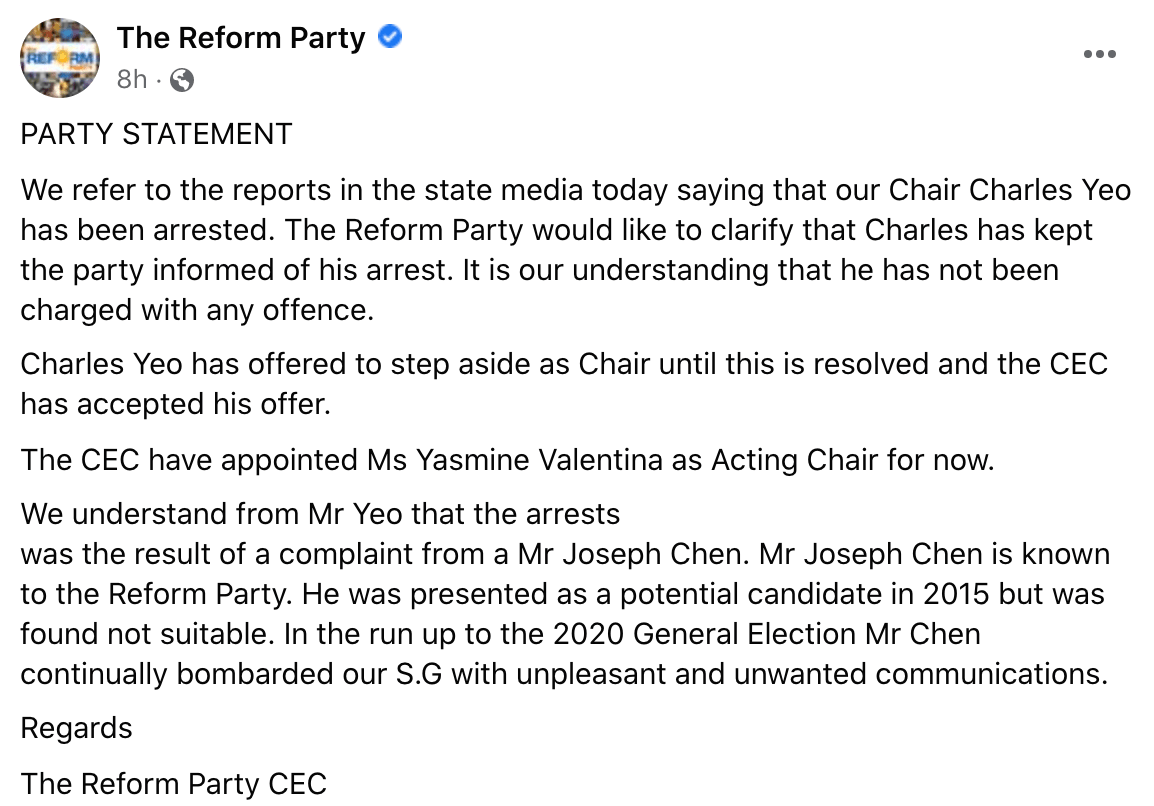The image size is (1154, 806).
Task: Open the 8h post timestamp
Action: point(131,79)
